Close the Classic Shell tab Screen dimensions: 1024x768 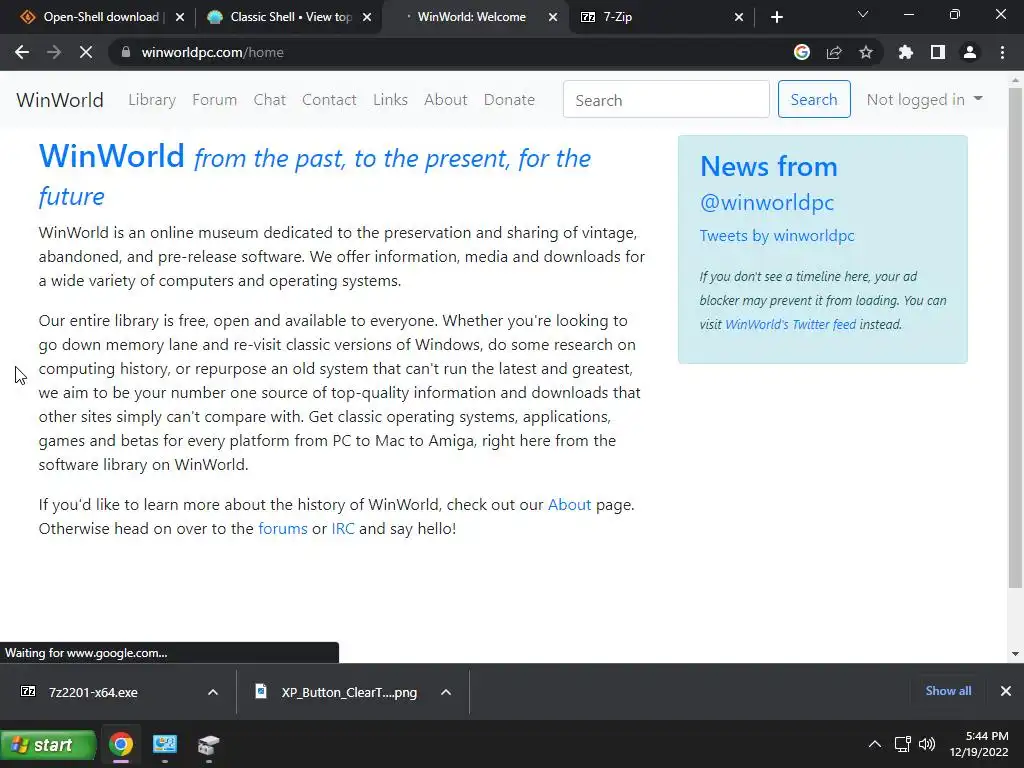pyautogui.click(x=367, y=17)
